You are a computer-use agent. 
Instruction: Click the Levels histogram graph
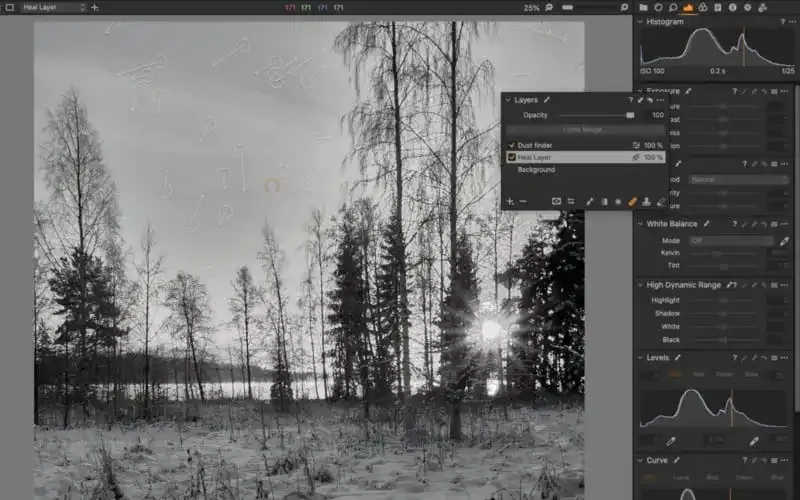point(713,407)
